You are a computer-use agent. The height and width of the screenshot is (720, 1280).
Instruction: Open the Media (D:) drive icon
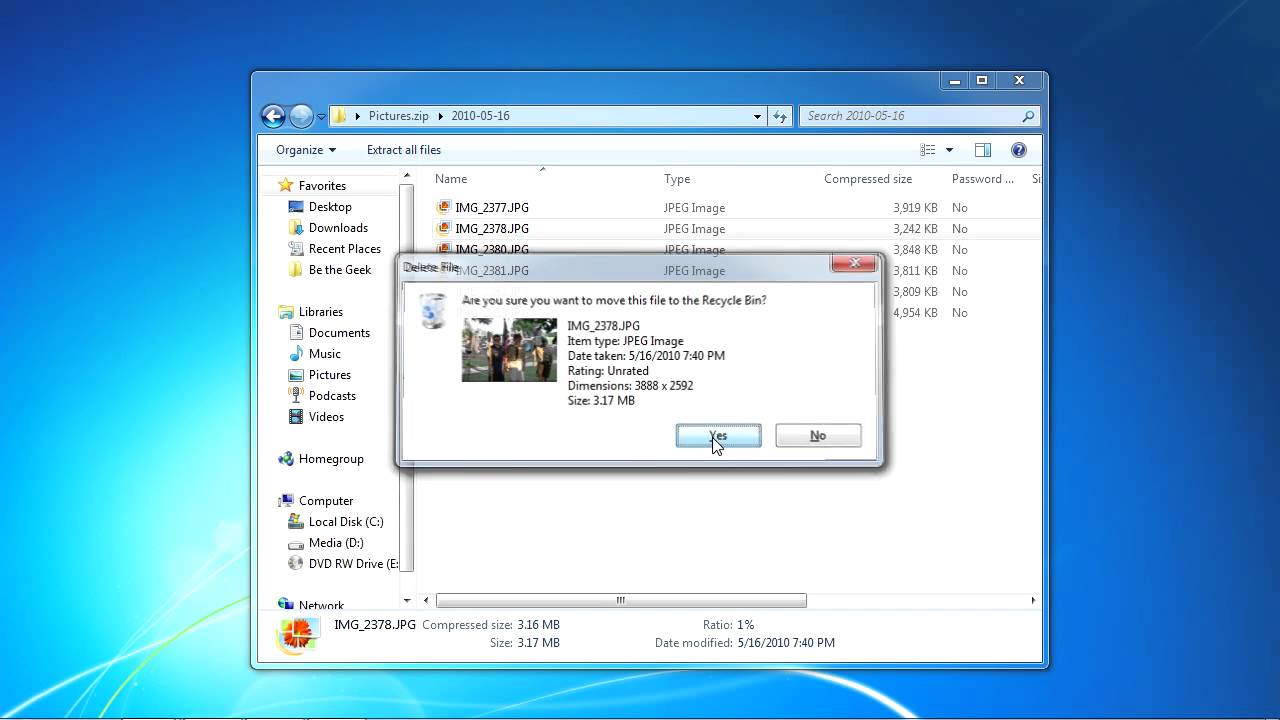click(x=296, y=543)
